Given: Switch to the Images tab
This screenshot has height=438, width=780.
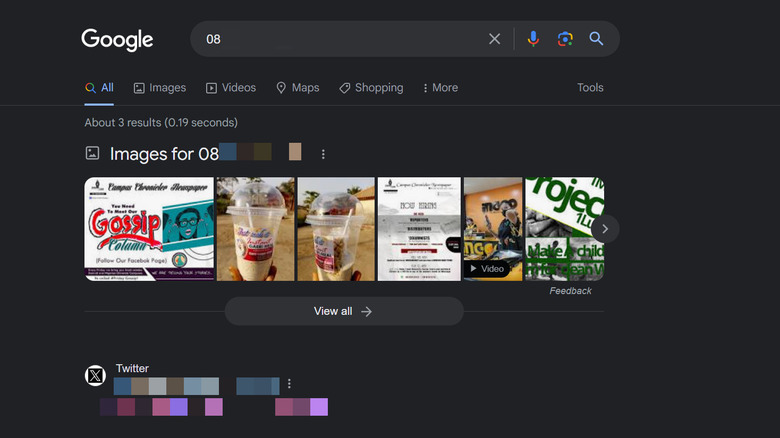Looking at the screenshot, I should (160, 88).
